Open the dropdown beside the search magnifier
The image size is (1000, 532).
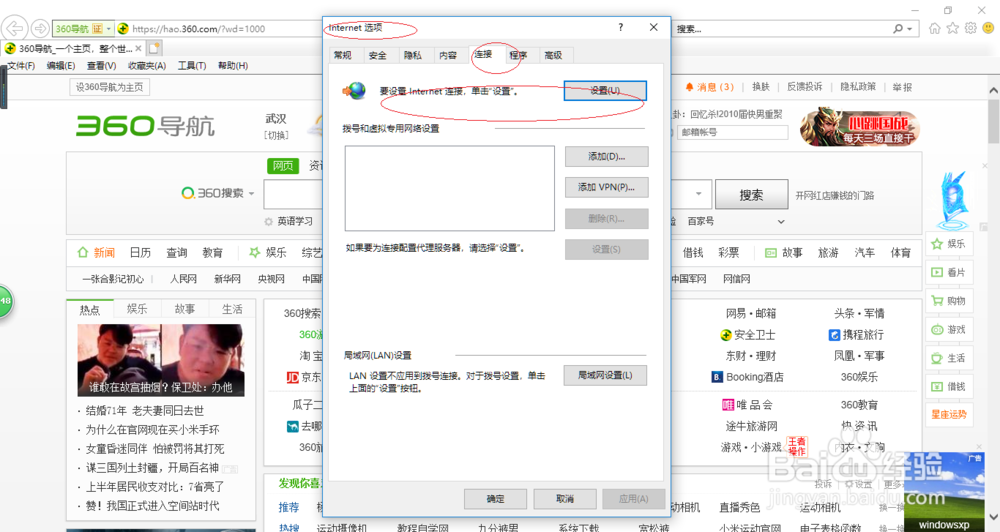(909, 29)
